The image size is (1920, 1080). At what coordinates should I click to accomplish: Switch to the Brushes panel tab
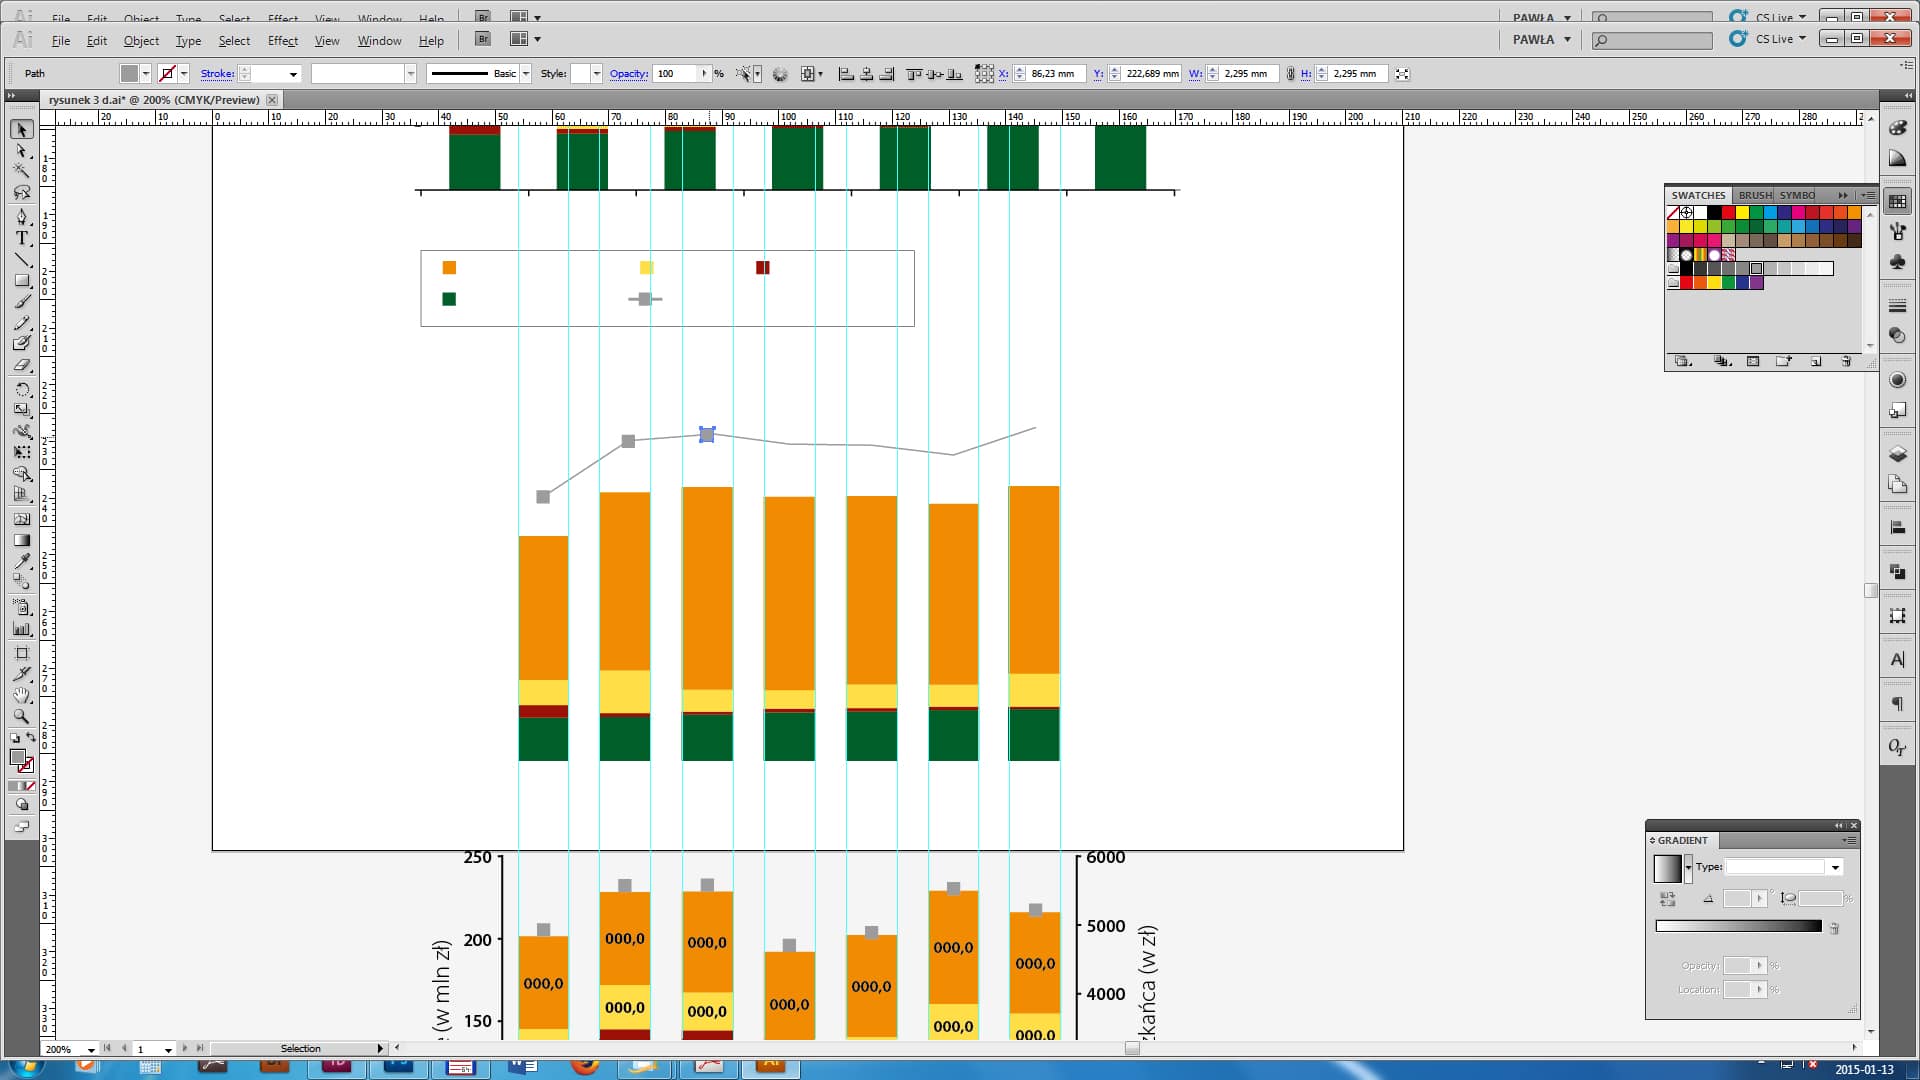pyautogui.click(x=1754, y=195)
